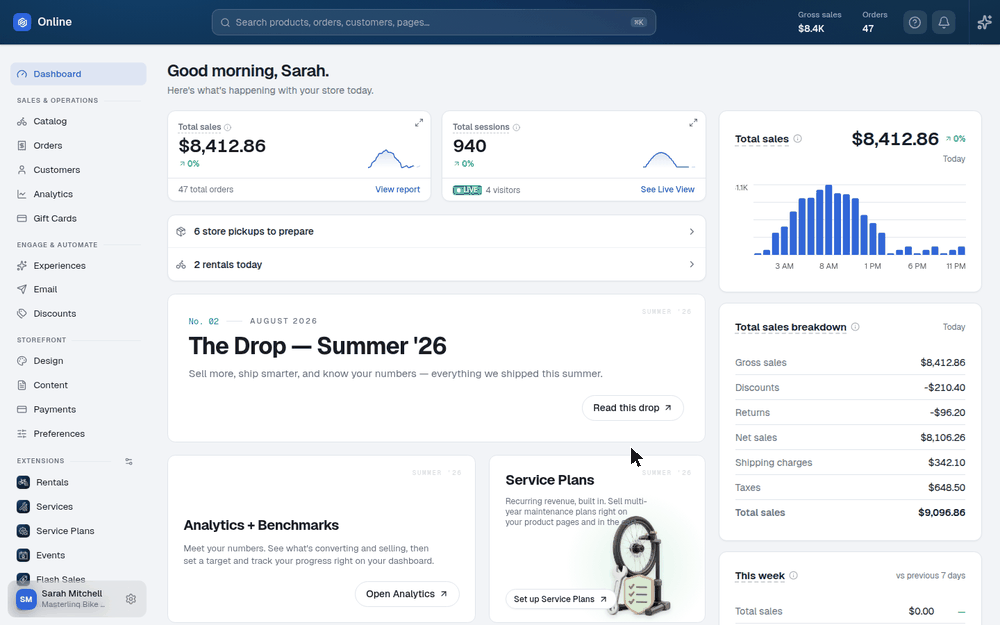
Task: Click the Orders 47 header stat
Action: (x=874, y=22)
